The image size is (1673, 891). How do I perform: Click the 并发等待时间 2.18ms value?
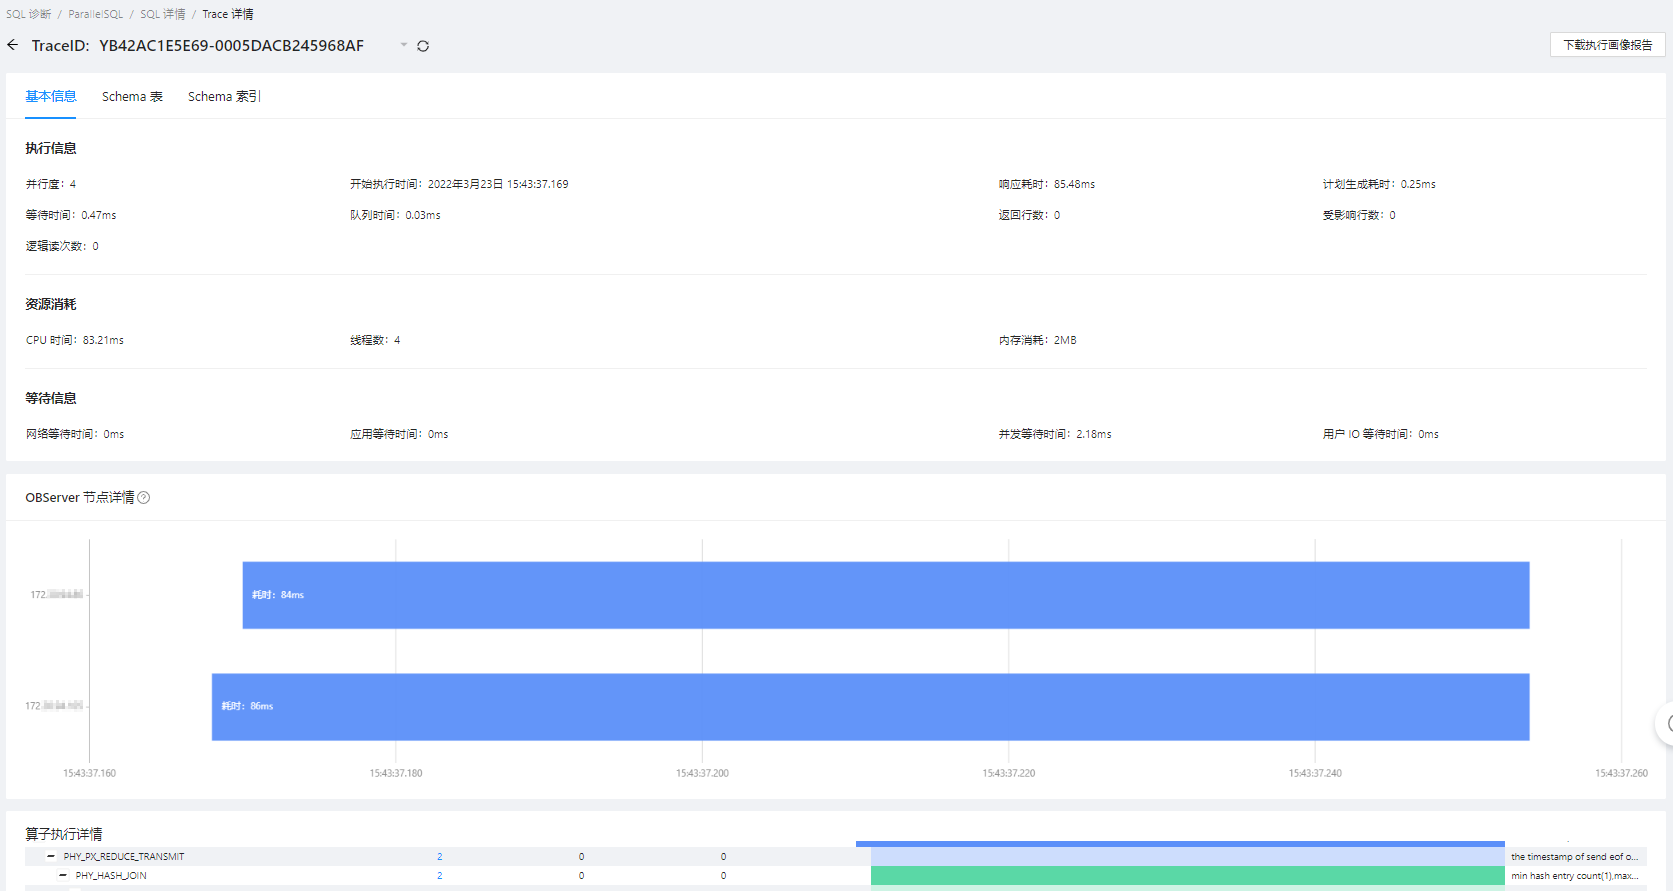(1094, 435)
